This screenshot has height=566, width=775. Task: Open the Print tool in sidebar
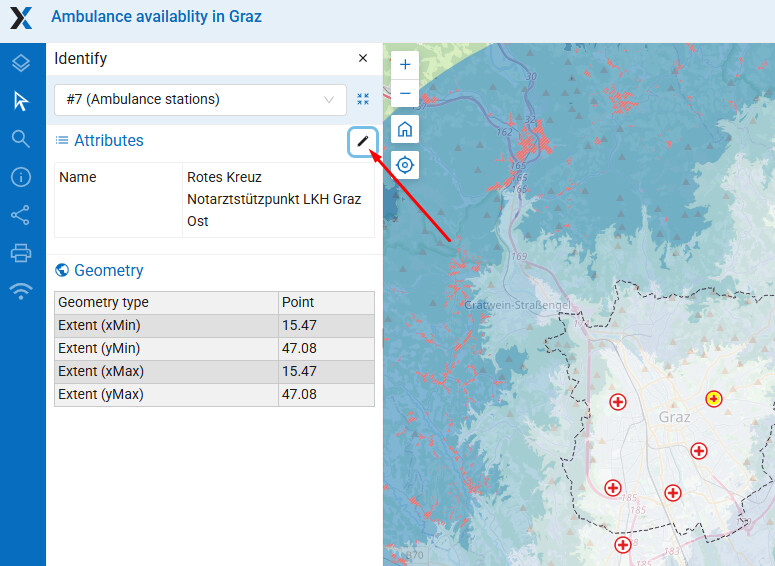[21, 253]
